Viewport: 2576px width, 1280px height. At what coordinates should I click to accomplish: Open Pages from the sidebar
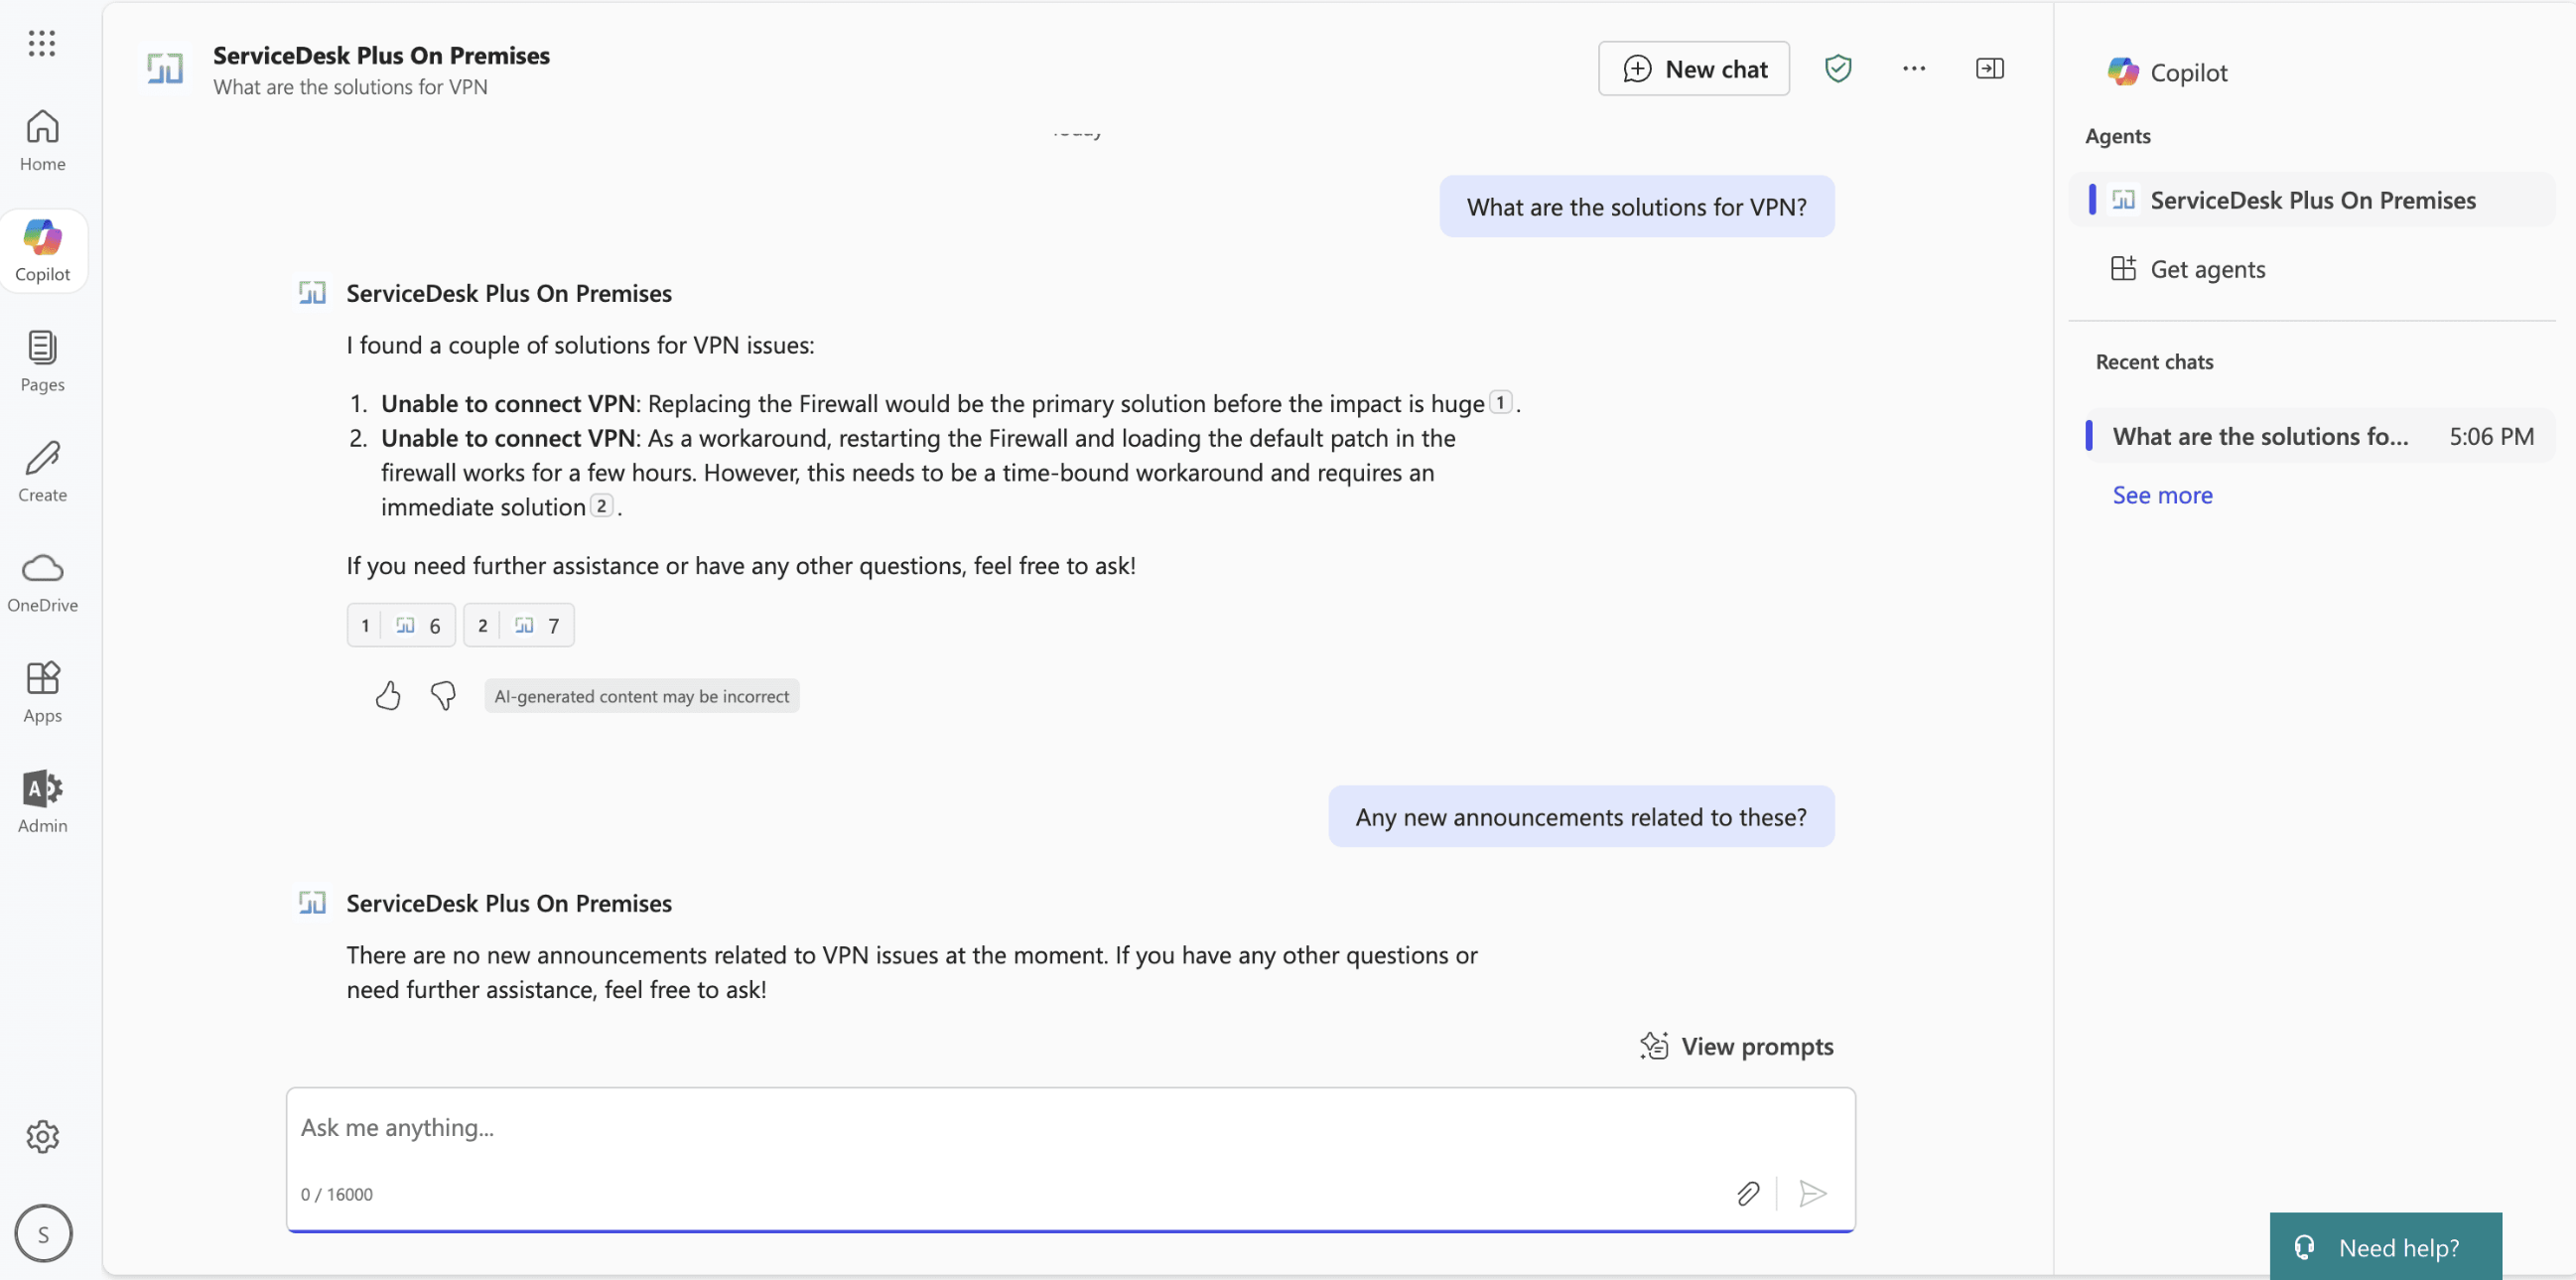point(42,361)
